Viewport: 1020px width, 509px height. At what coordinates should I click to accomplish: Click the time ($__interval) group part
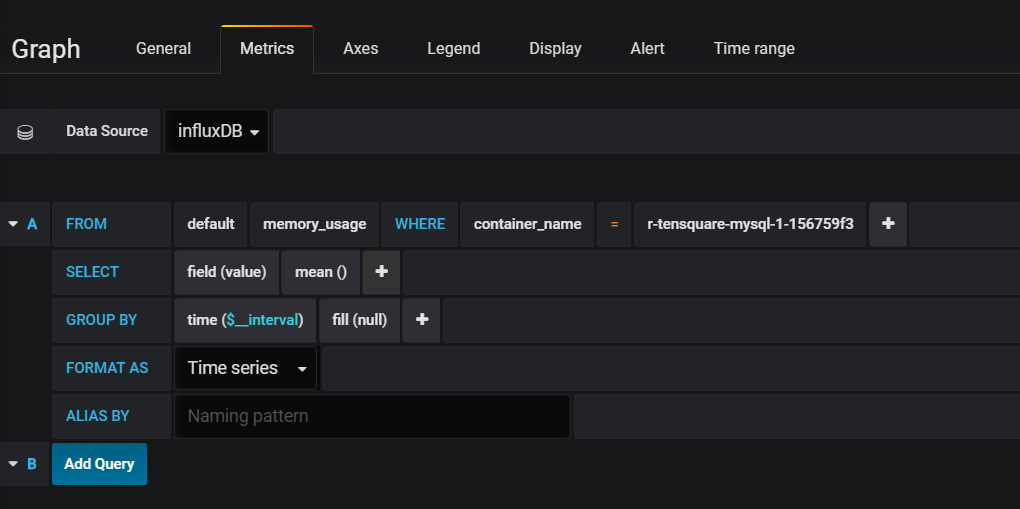tap(245, 320)
